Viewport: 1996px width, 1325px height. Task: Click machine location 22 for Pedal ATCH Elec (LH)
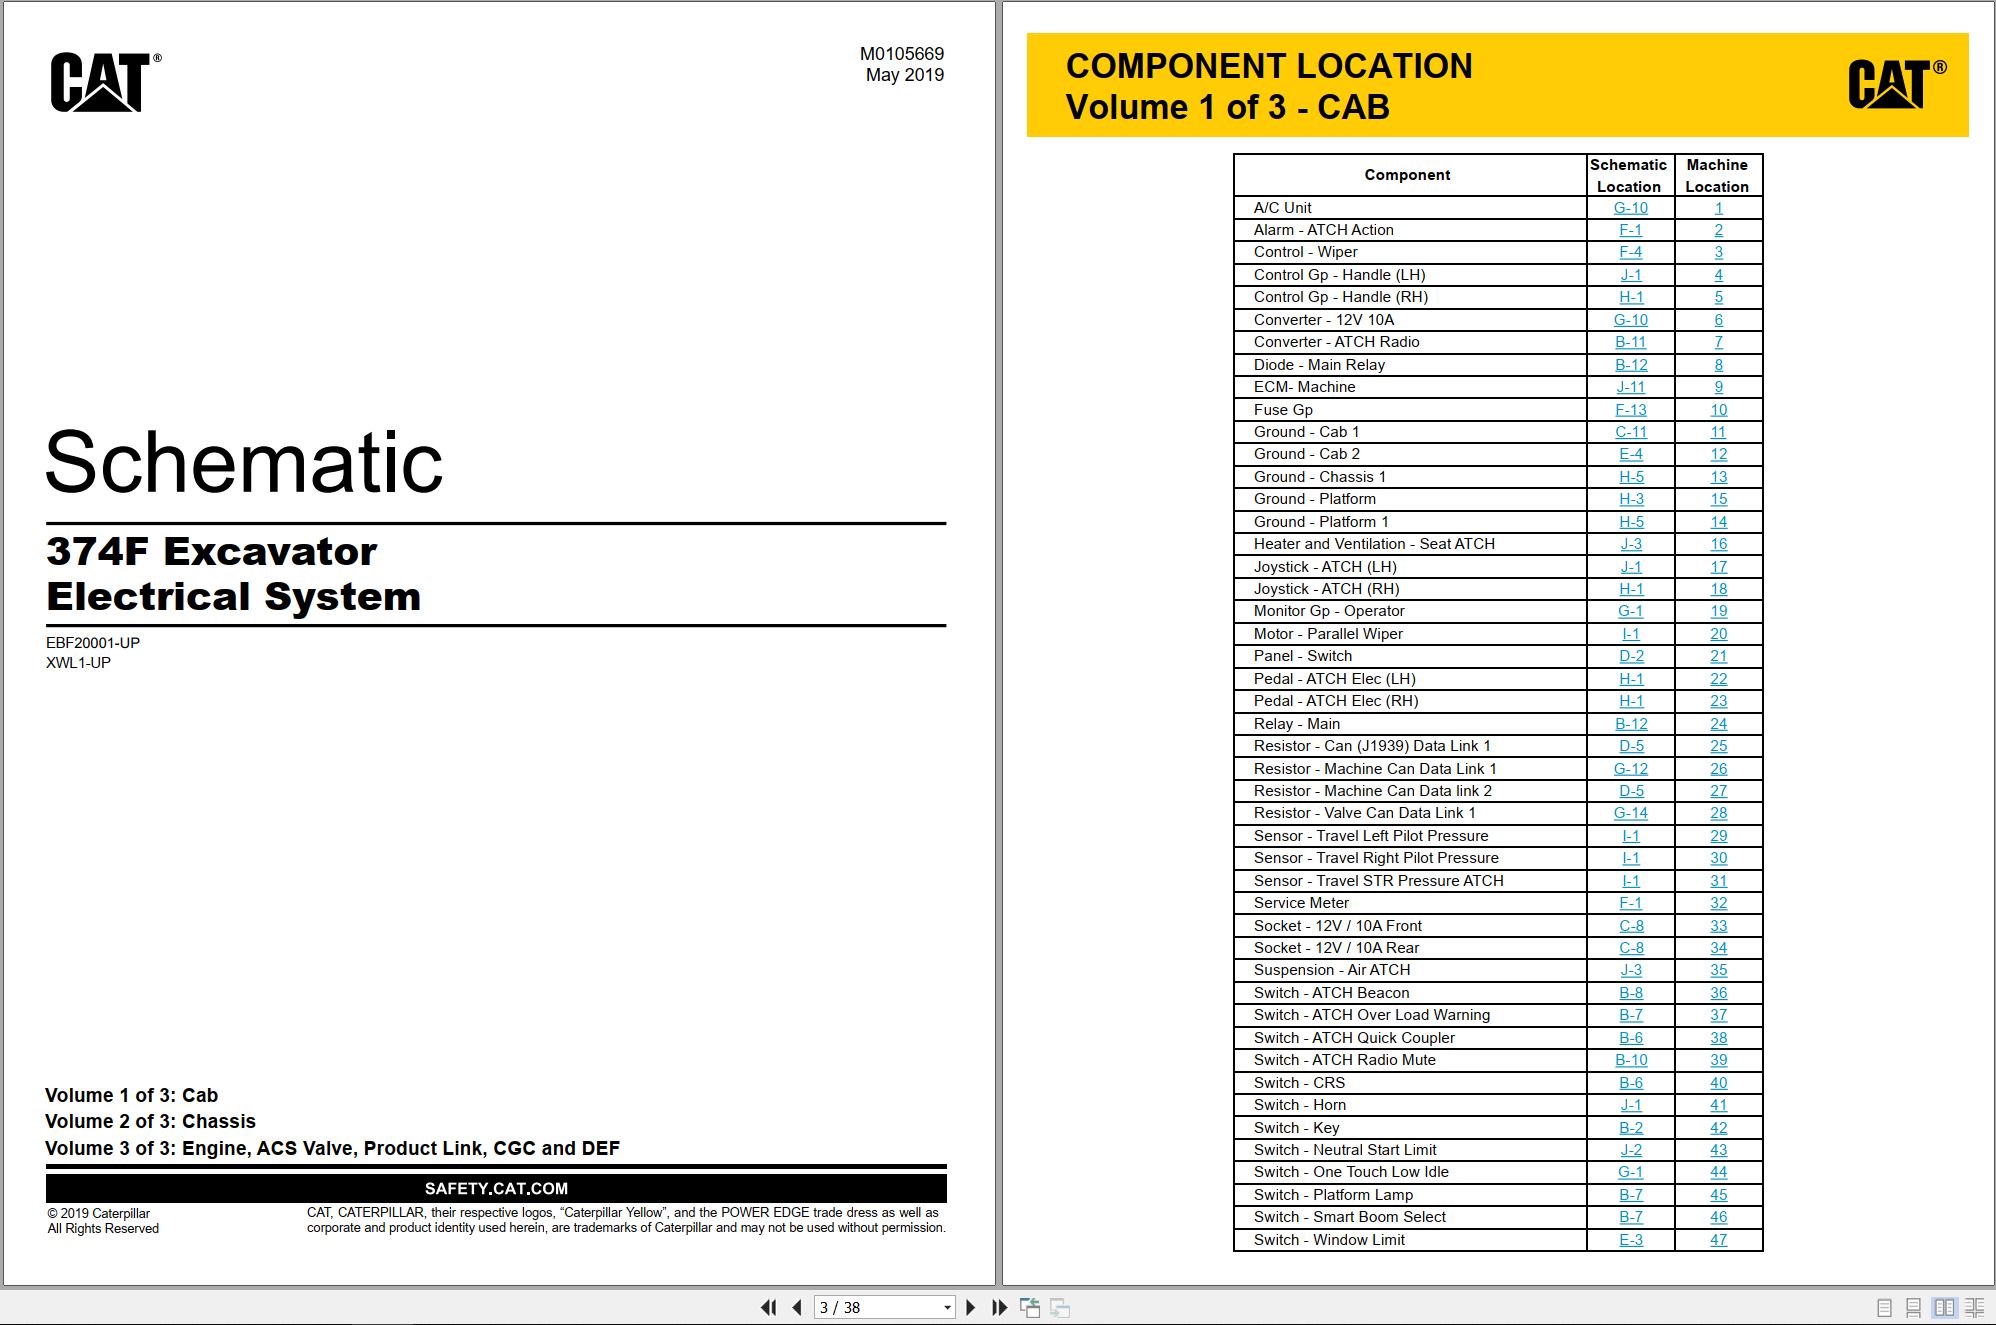tap(1719, 679)
